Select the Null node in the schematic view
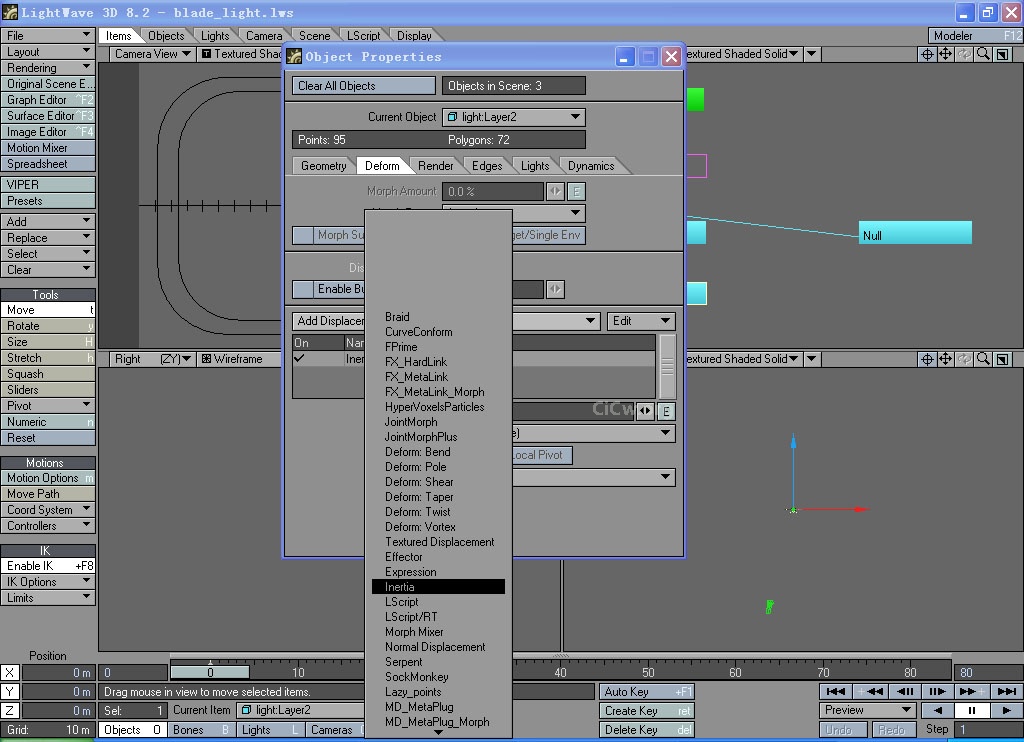Viewport: 1024px width, 742px height. pos(915,233)
